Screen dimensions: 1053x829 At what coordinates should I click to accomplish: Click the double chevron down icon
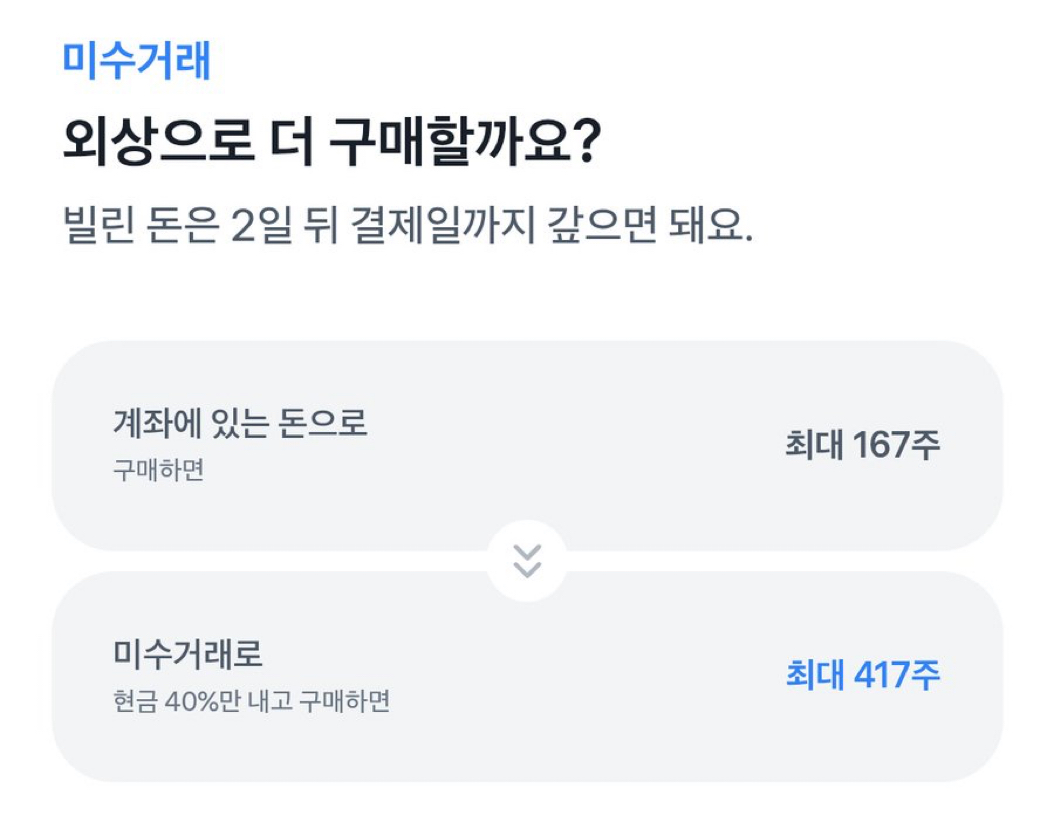[x=527, y=561]
